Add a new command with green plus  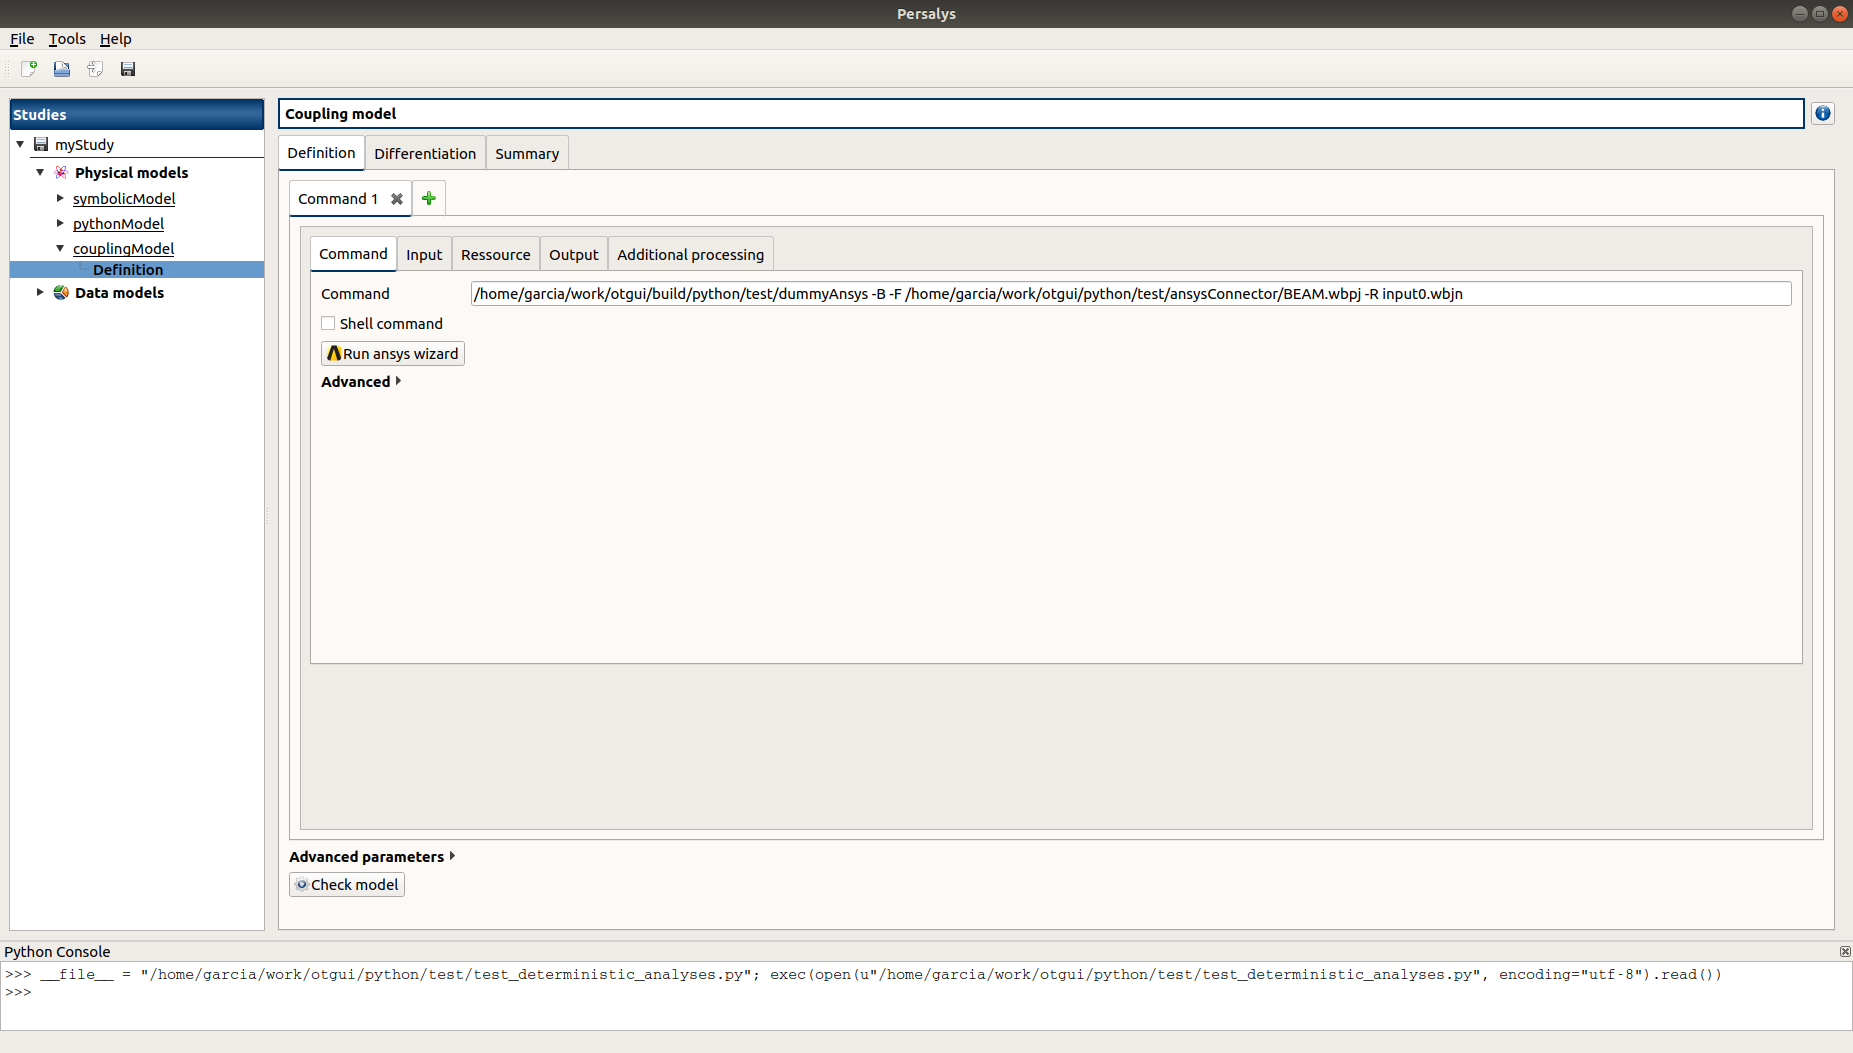(429, 199)
